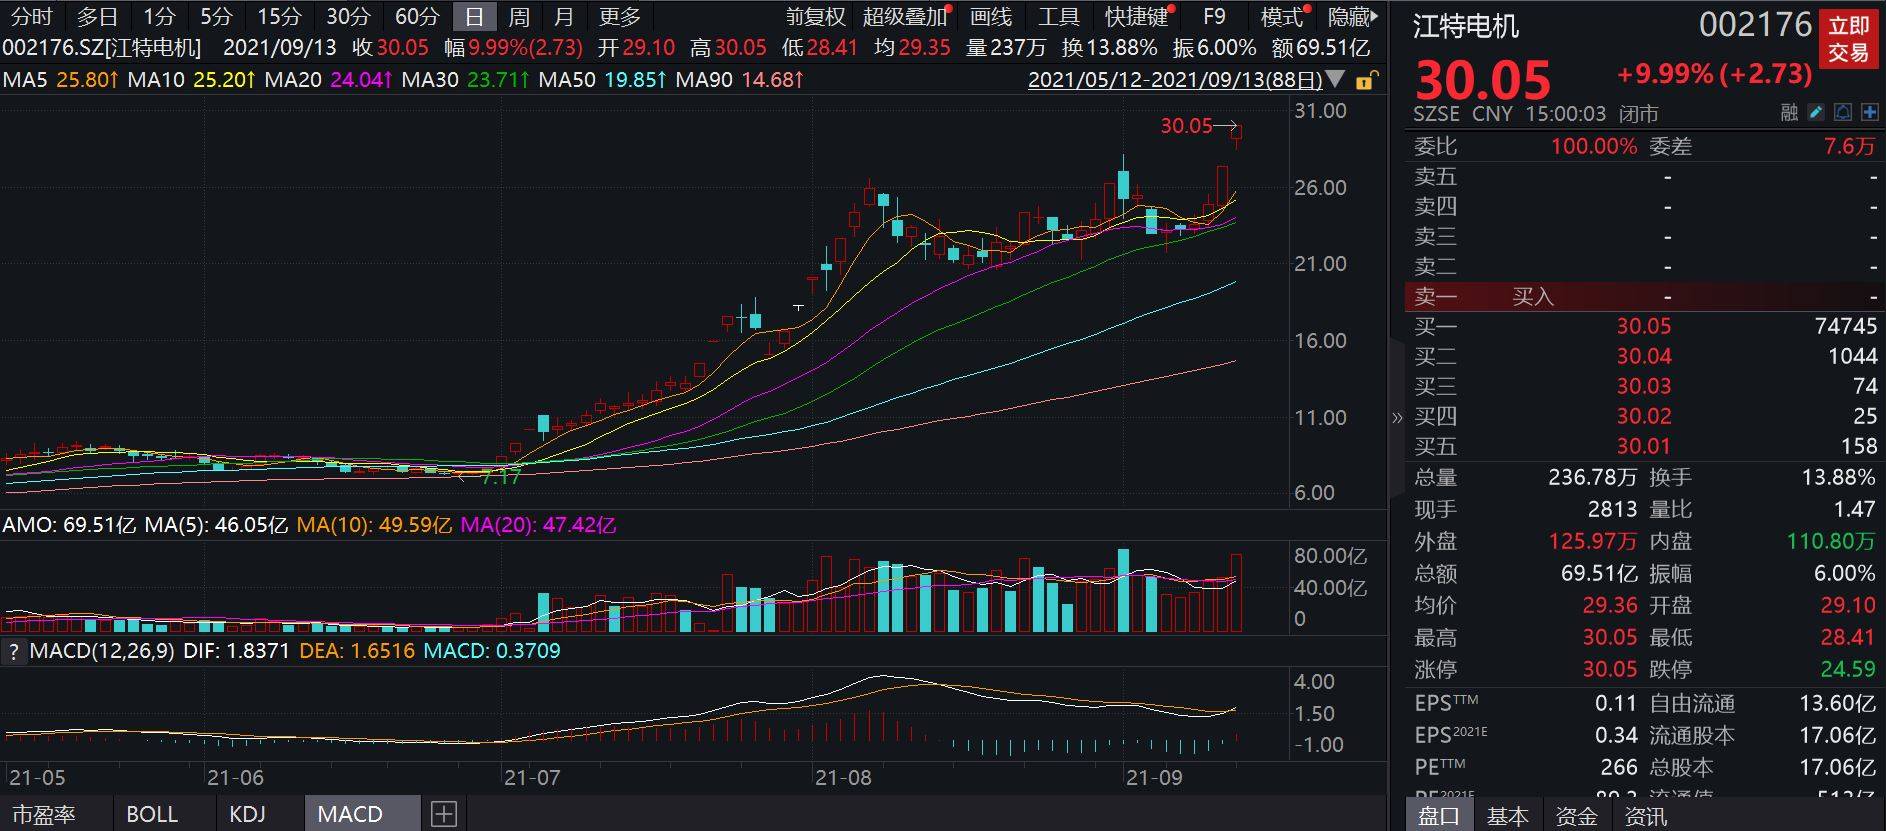Select the 15分 period
The width and height of the screenshot is (1886, 831).
point(279,17)
